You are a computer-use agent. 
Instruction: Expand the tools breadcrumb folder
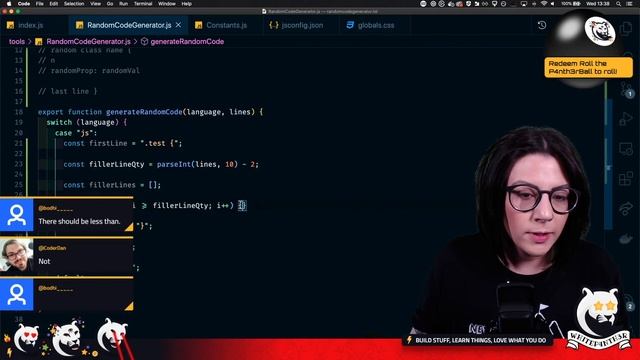point(17,42)
